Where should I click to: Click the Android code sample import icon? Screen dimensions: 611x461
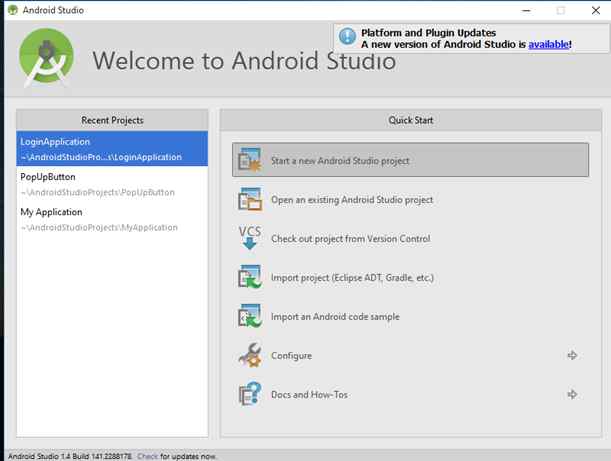tap(250, 316)
